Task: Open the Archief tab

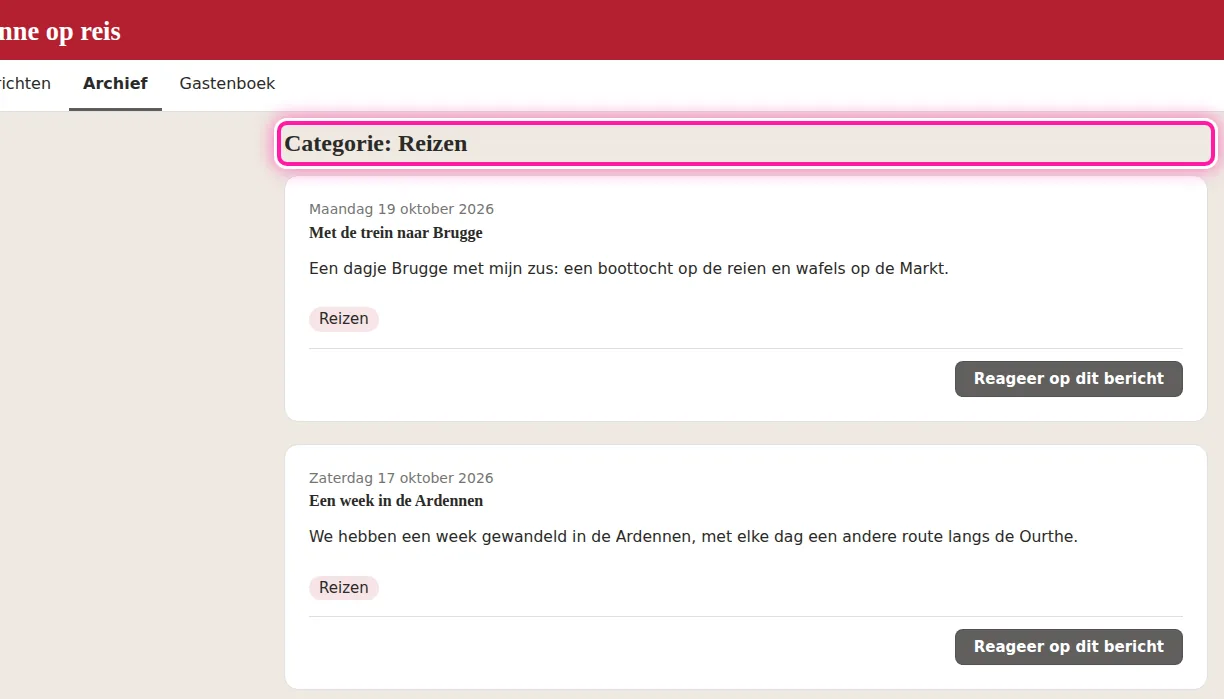Action: click(115, 84)
